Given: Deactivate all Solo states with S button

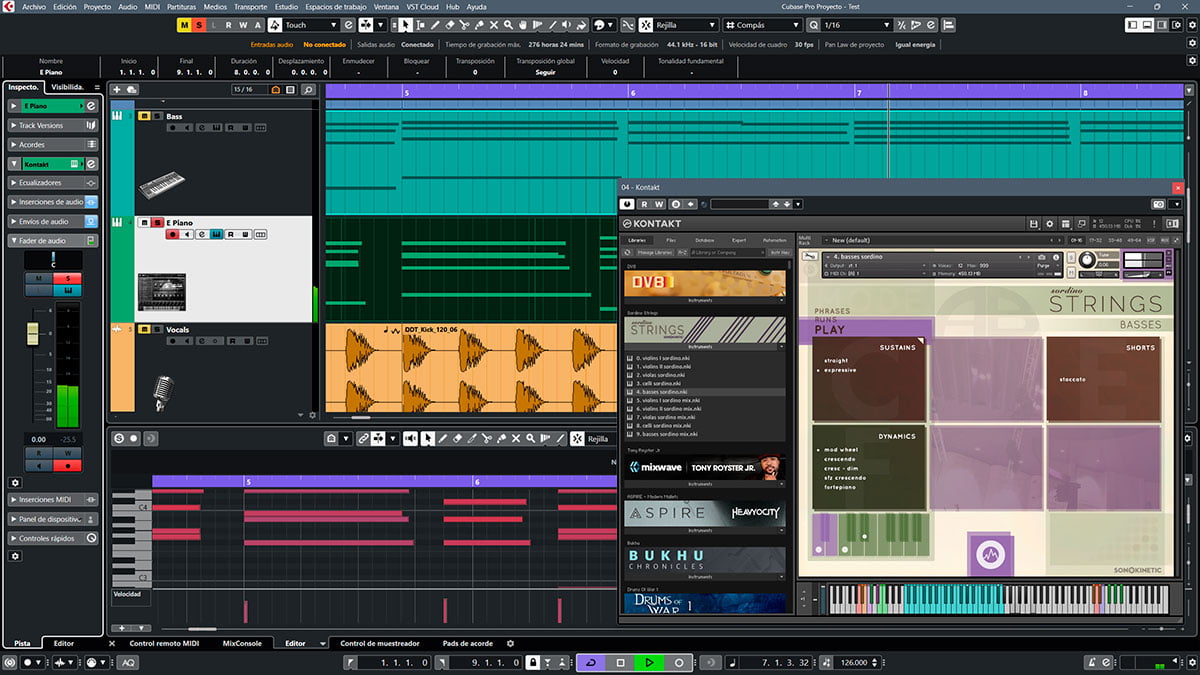Looking at the screenshot, I should (200, 25).
